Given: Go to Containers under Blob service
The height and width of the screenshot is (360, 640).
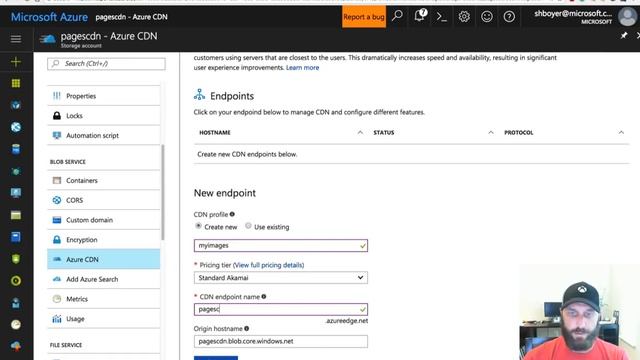Looking at the screenshot, I should [x=104, y=180].
